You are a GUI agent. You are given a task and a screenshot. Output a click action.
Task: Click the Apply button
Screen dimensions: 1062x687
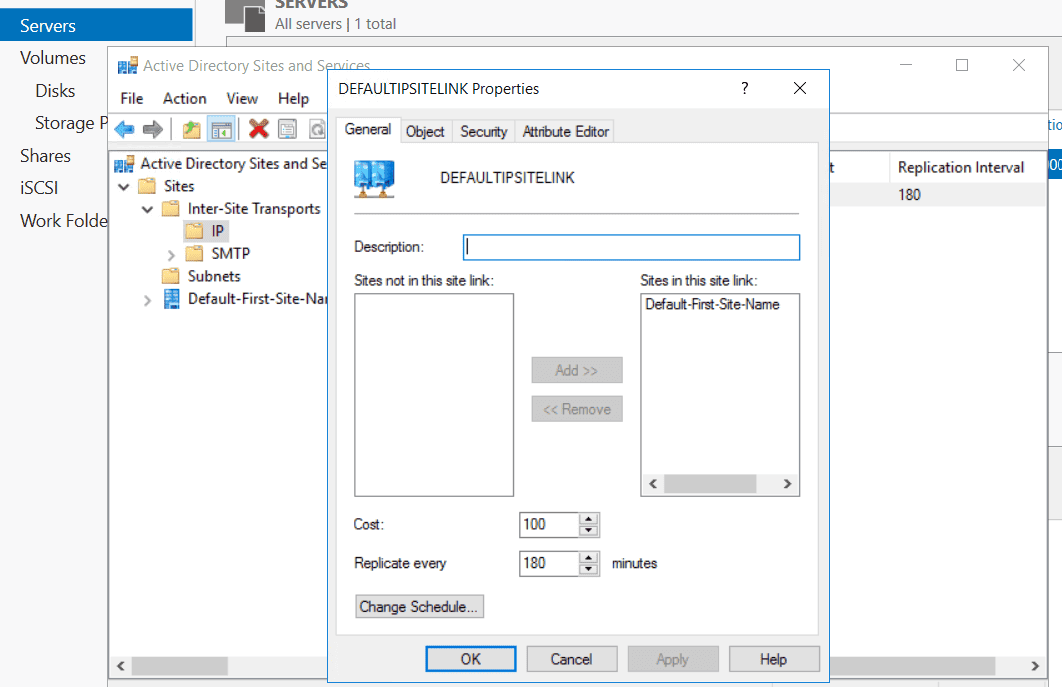click(673, 659)
